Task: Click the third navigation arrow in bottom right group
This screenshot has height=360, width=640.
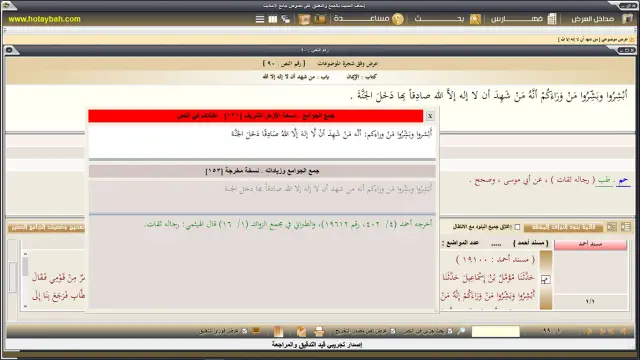Action: (602, 331)
